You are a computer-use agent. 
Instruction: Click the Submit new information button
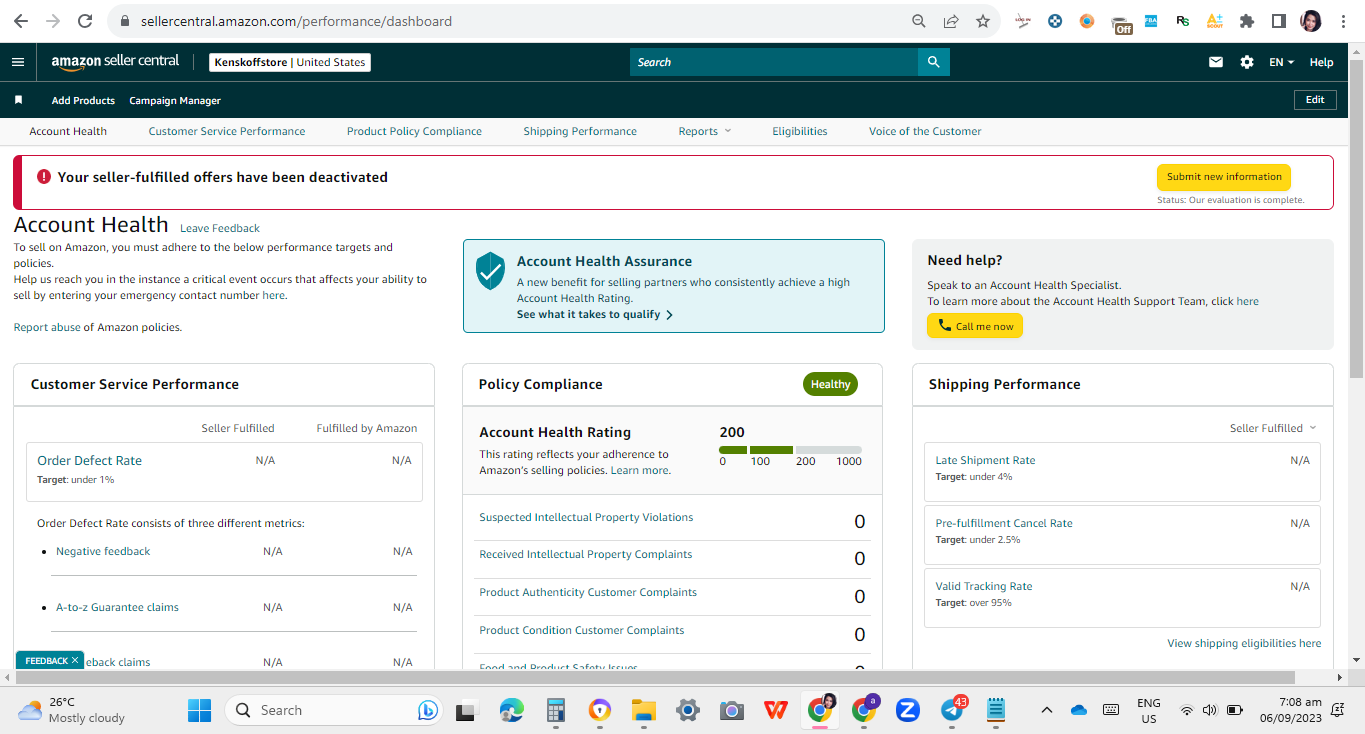tap(1224, 177)
